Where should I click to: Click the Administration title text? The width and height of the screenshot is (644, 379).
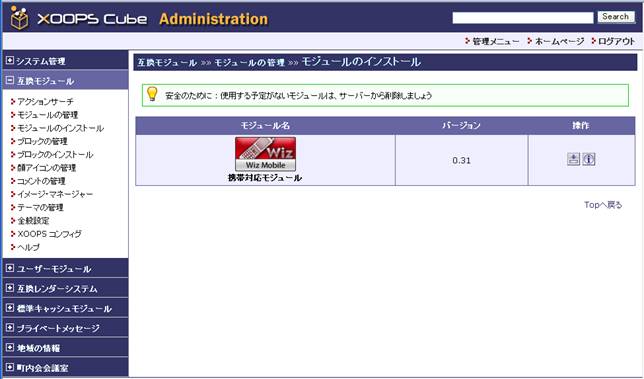point(214,19)
